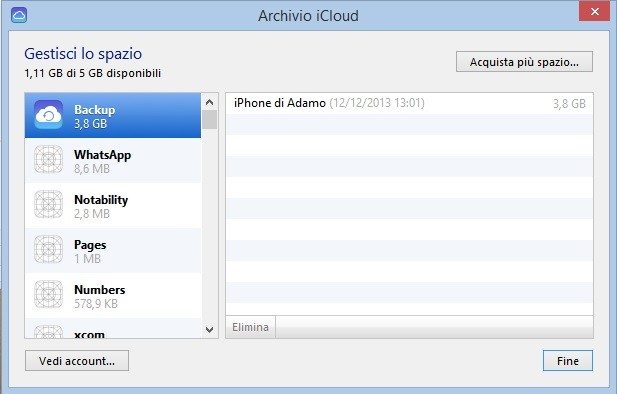This screenshot has height=394, width=617.
Task: Click the scroll down arrow in app list
Action: pyautogui.click(x=209, y=329)
